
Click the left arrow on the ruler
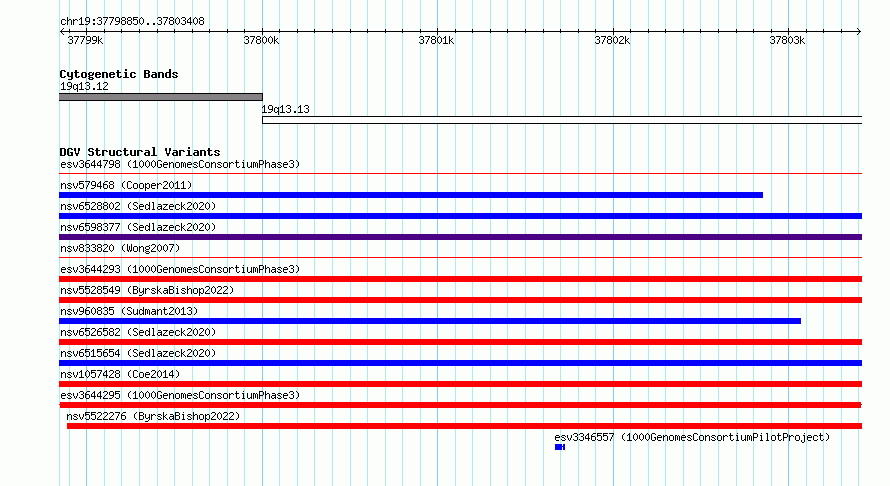(x=62, y=31)
